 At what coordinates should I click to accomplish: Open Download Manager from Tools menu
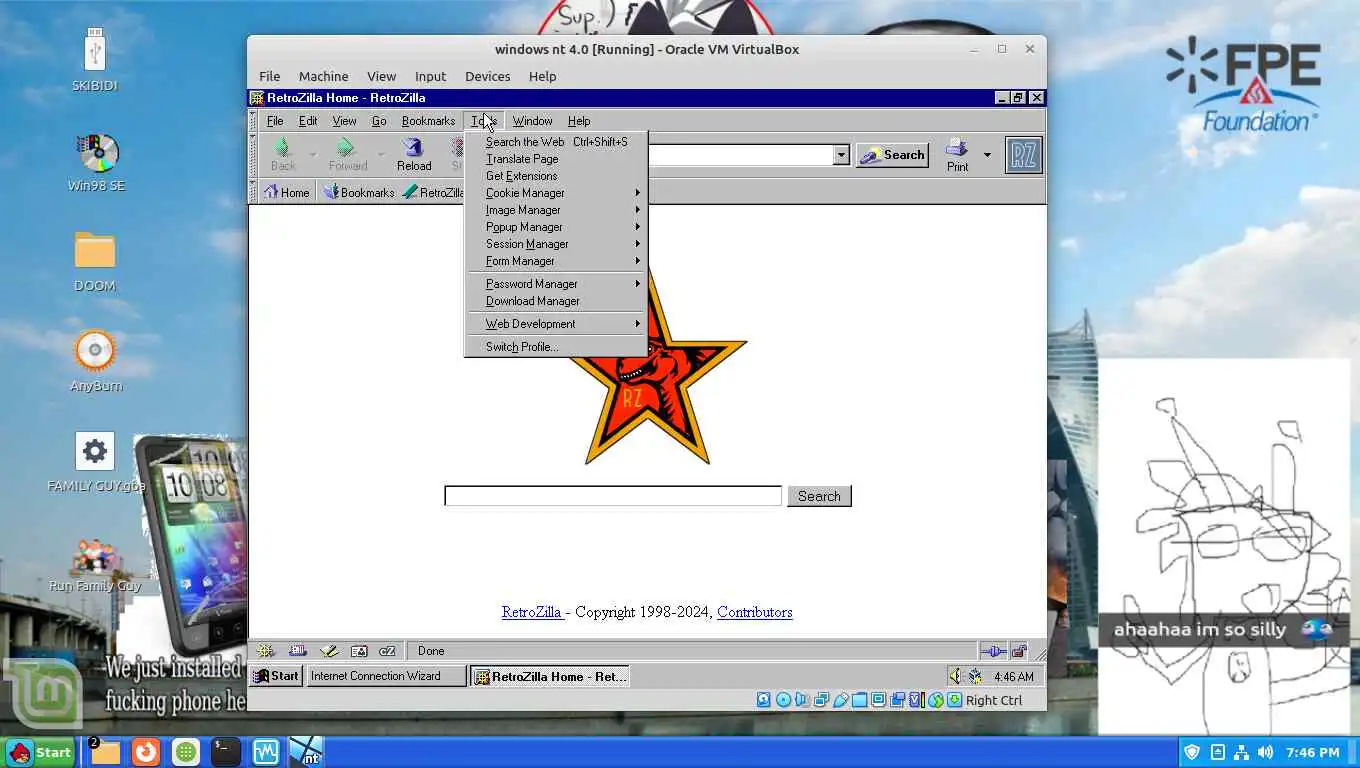[556, 301]
